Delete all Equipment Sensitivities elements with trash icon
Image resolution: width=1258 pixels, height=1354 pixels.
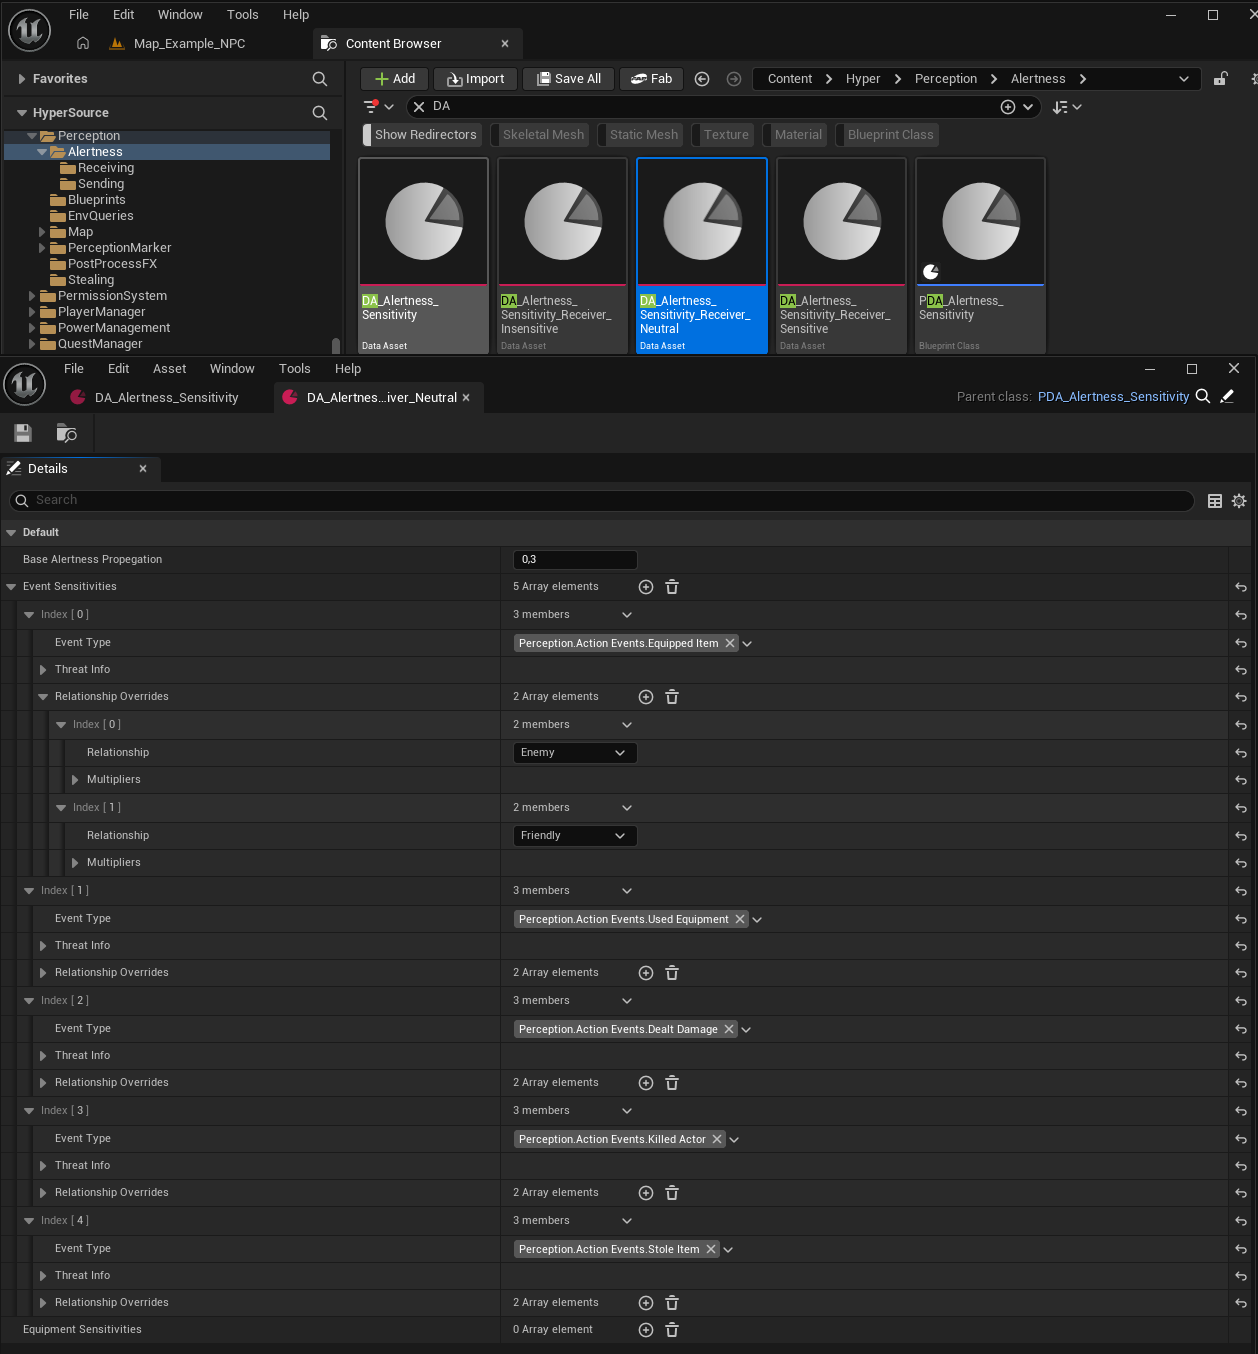(672, 1330)
